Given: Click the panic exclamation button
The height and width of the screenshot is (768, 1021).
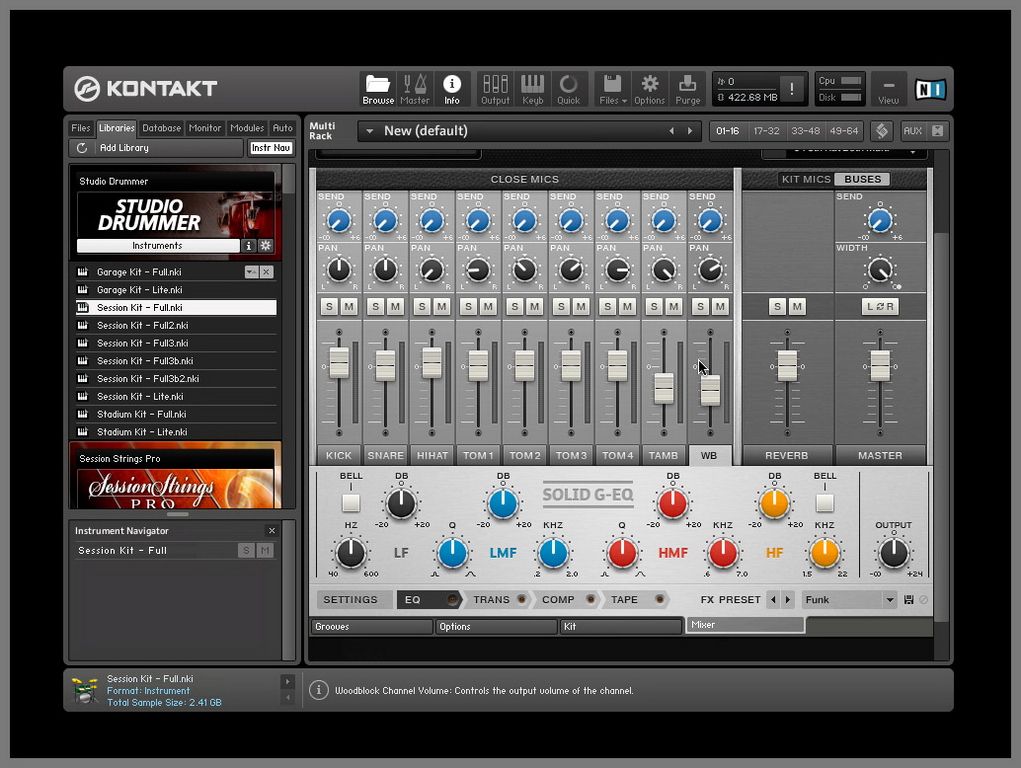Looking at the screenshot, I should coord(792,89).
